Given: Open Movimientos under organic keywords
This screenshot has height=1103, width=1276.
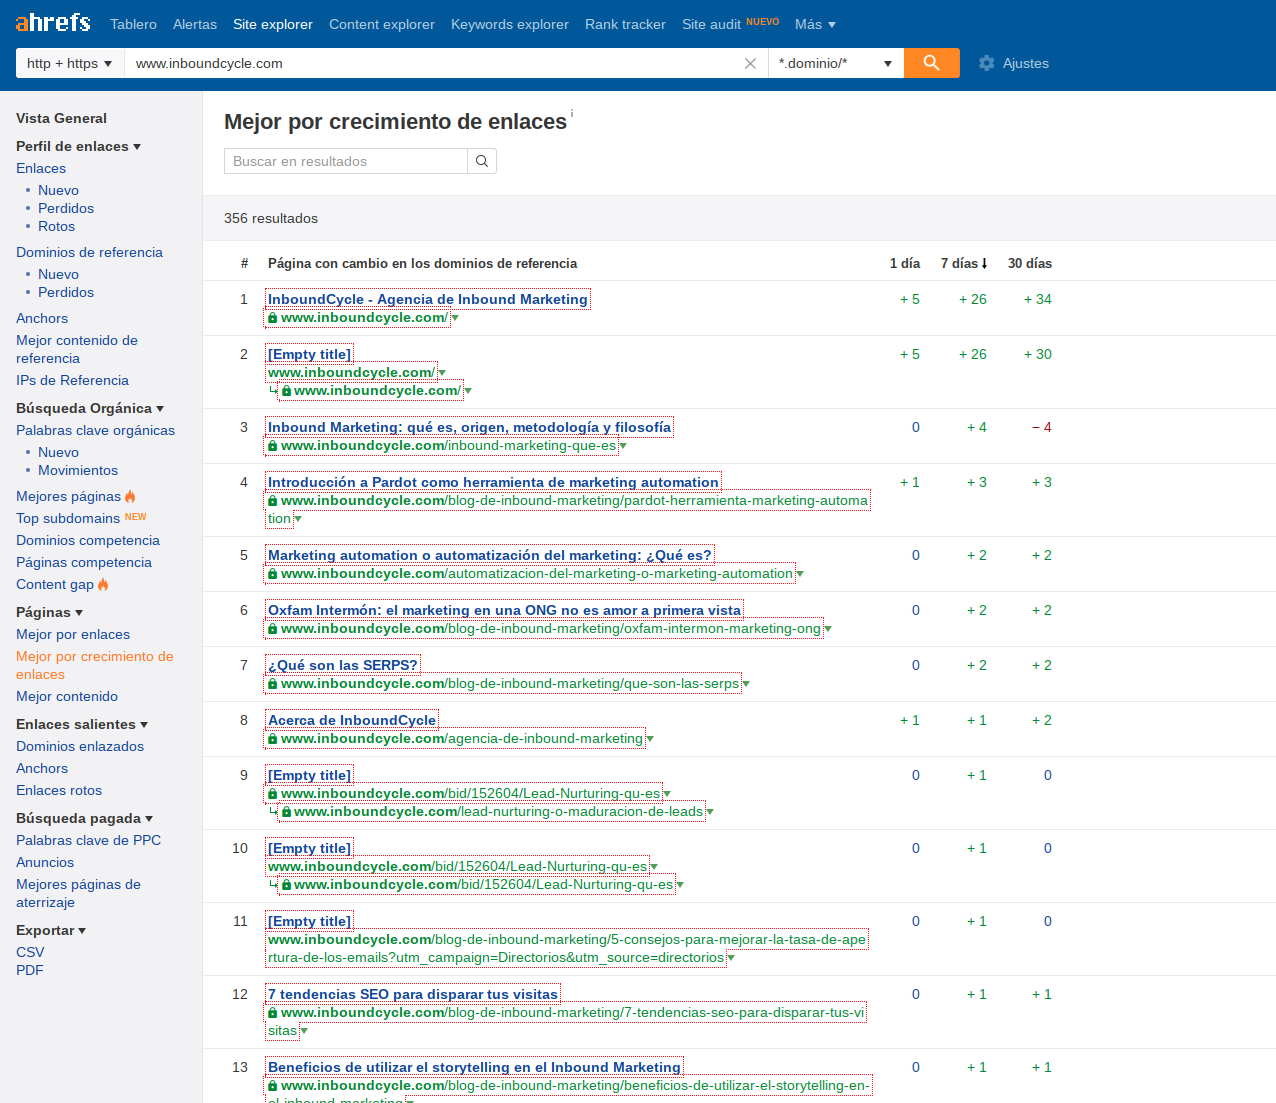Looking at the screenshot, I should click(x=78, y=471).
